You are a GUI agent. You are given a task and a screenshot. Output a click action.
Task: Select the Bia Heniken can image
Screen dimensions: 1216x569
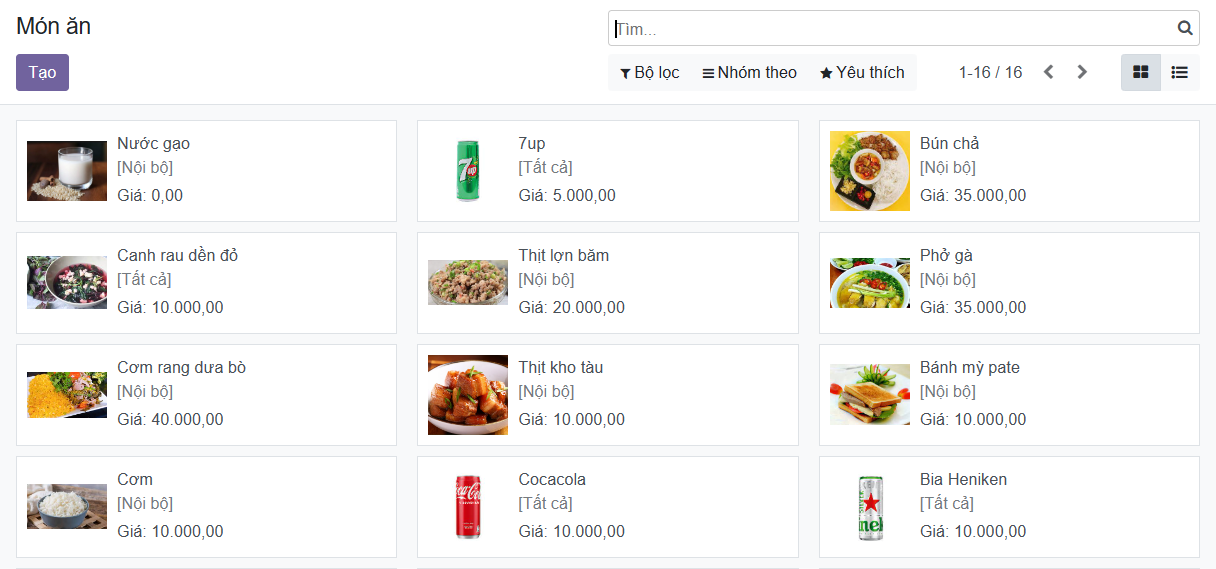870,507
